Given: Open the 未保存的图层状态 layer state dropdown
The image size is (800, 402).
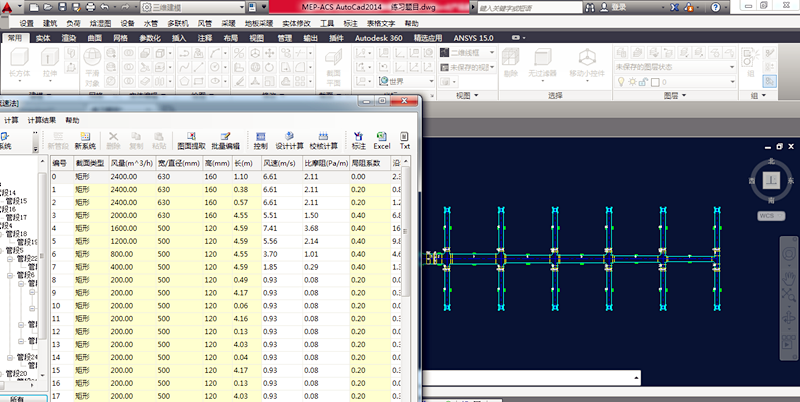Looking at the screenshot, I should [x=674, y=67].
